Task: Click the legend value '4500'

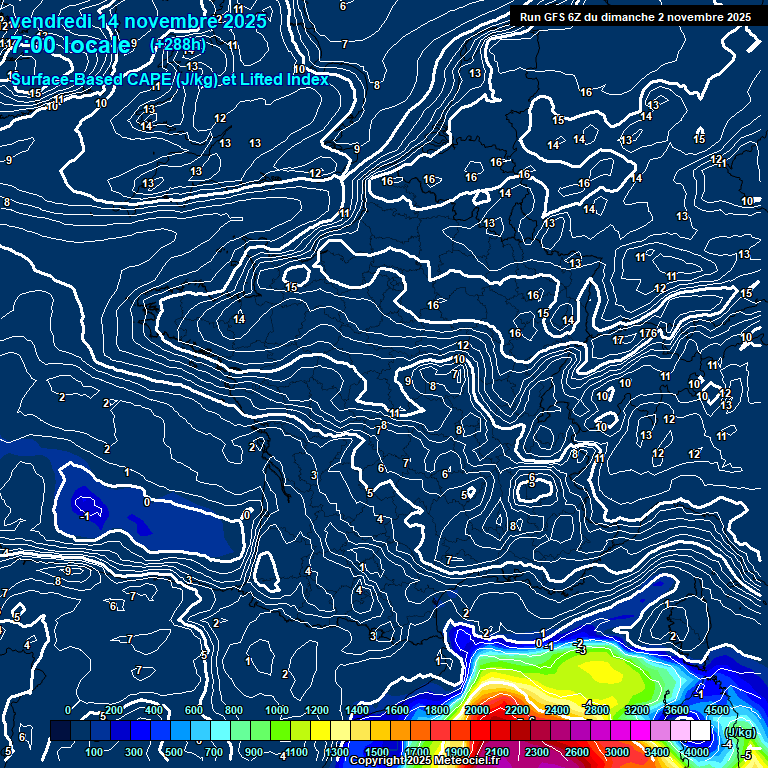Action: pos(717,710)
